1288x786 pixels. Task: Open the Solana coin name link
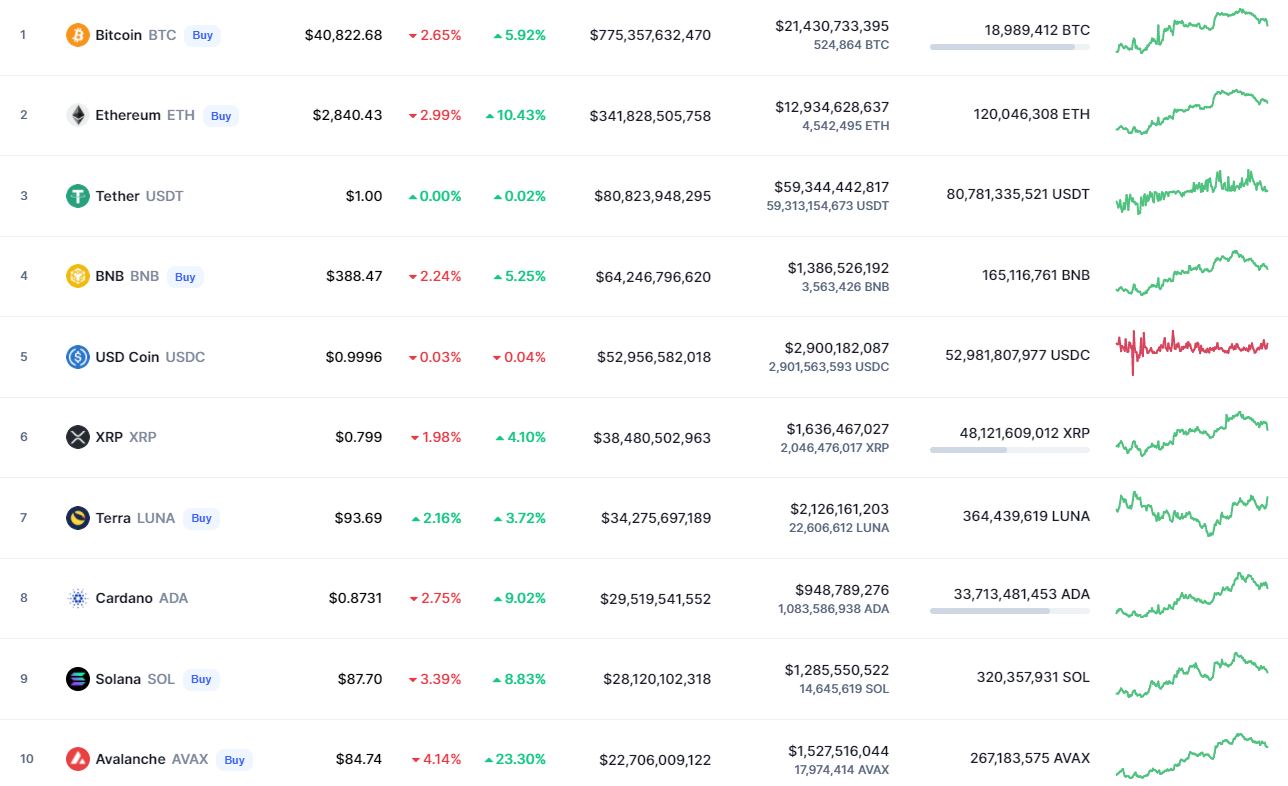point(118,679)
